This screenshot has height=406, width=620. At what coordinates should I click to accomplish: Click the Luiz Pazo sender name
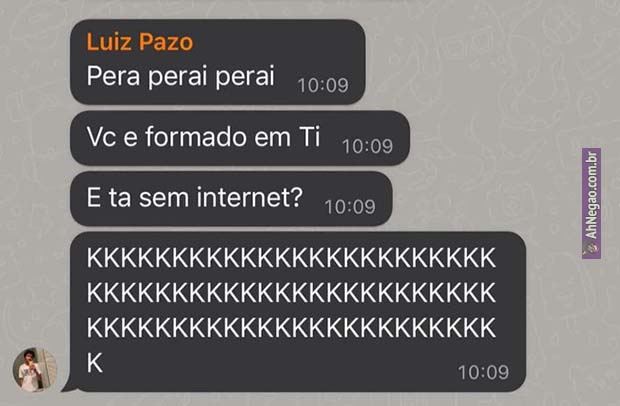[140, 42]
